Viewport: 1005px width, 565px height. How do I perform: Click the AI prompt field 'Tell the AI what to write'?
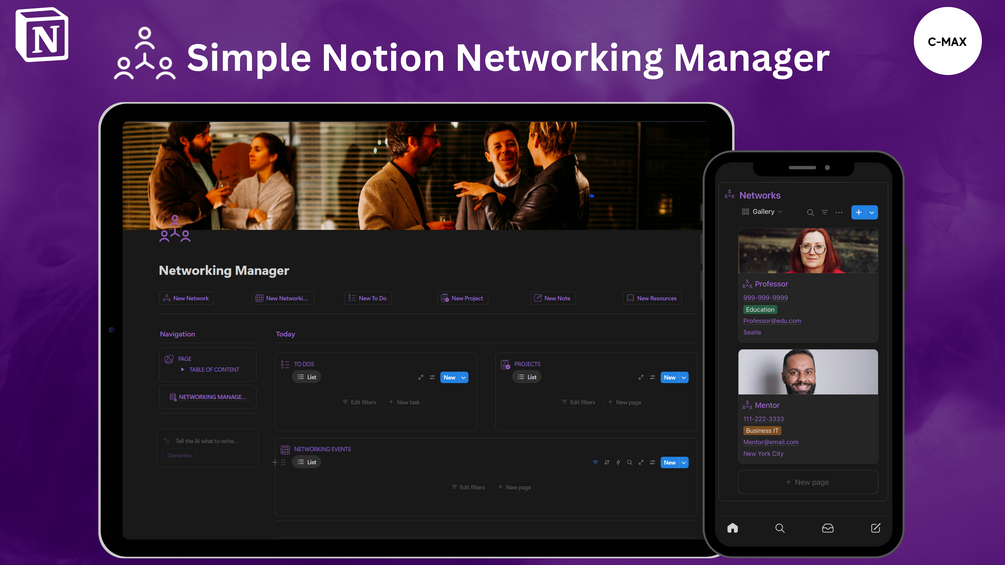pos(207,441)
